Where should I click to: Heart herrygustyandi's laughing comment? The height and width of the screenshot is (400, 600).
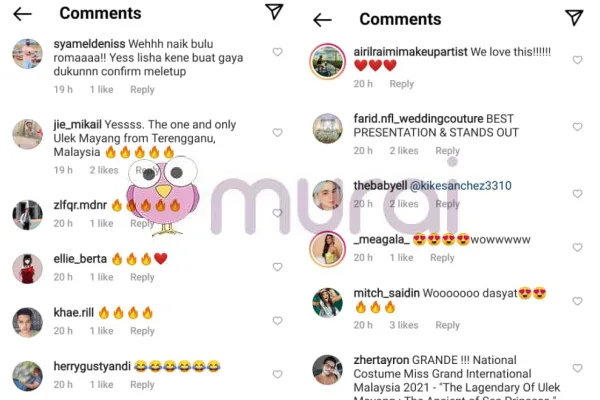click(277, 374)
